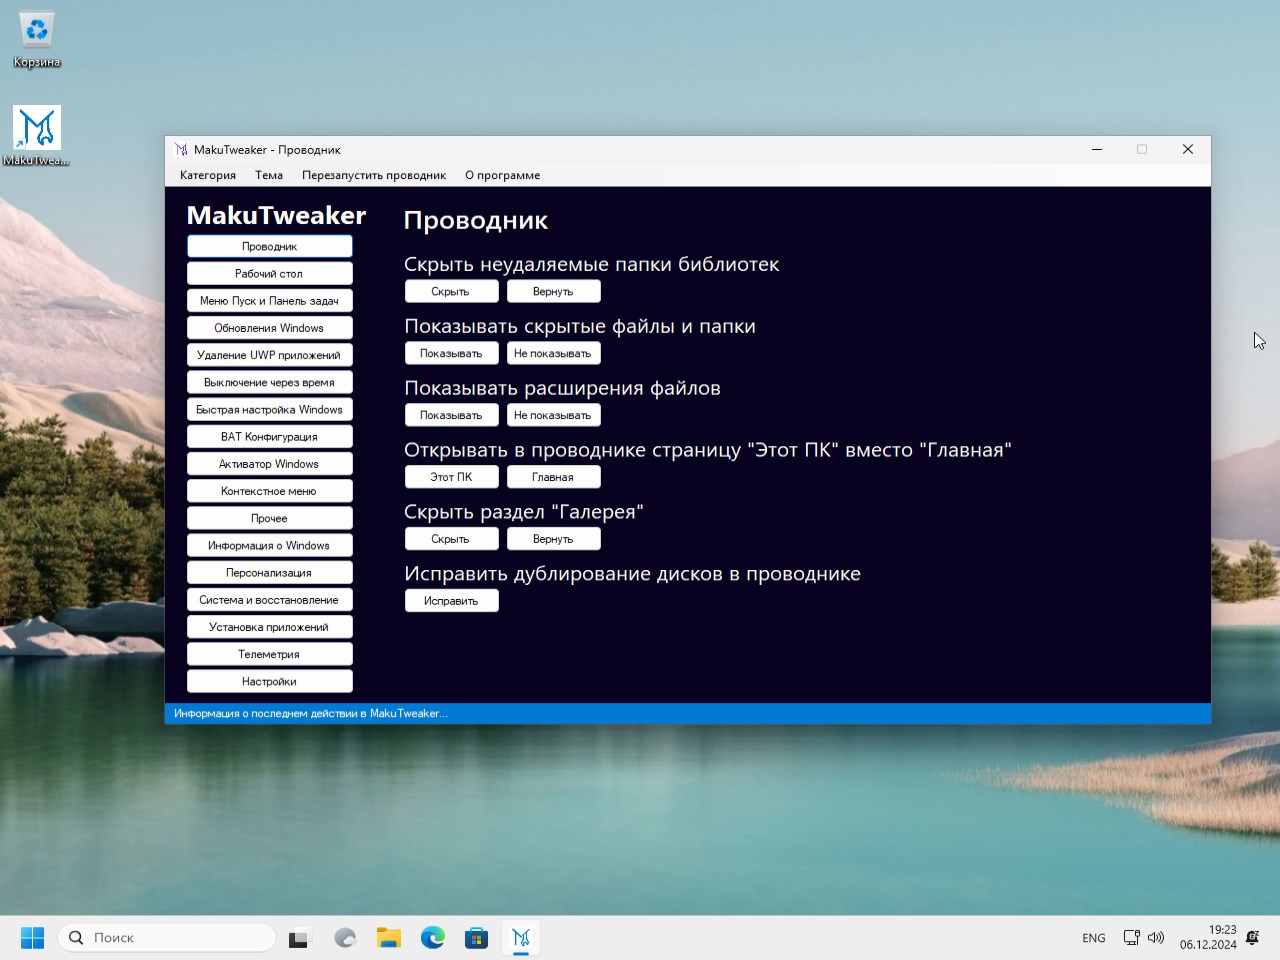The width and height of the screenshot is (1280, 960).
Task: Click heading Показывать скрытые файлы и папки
Action: pyautogui.click(x=580, y=326)
